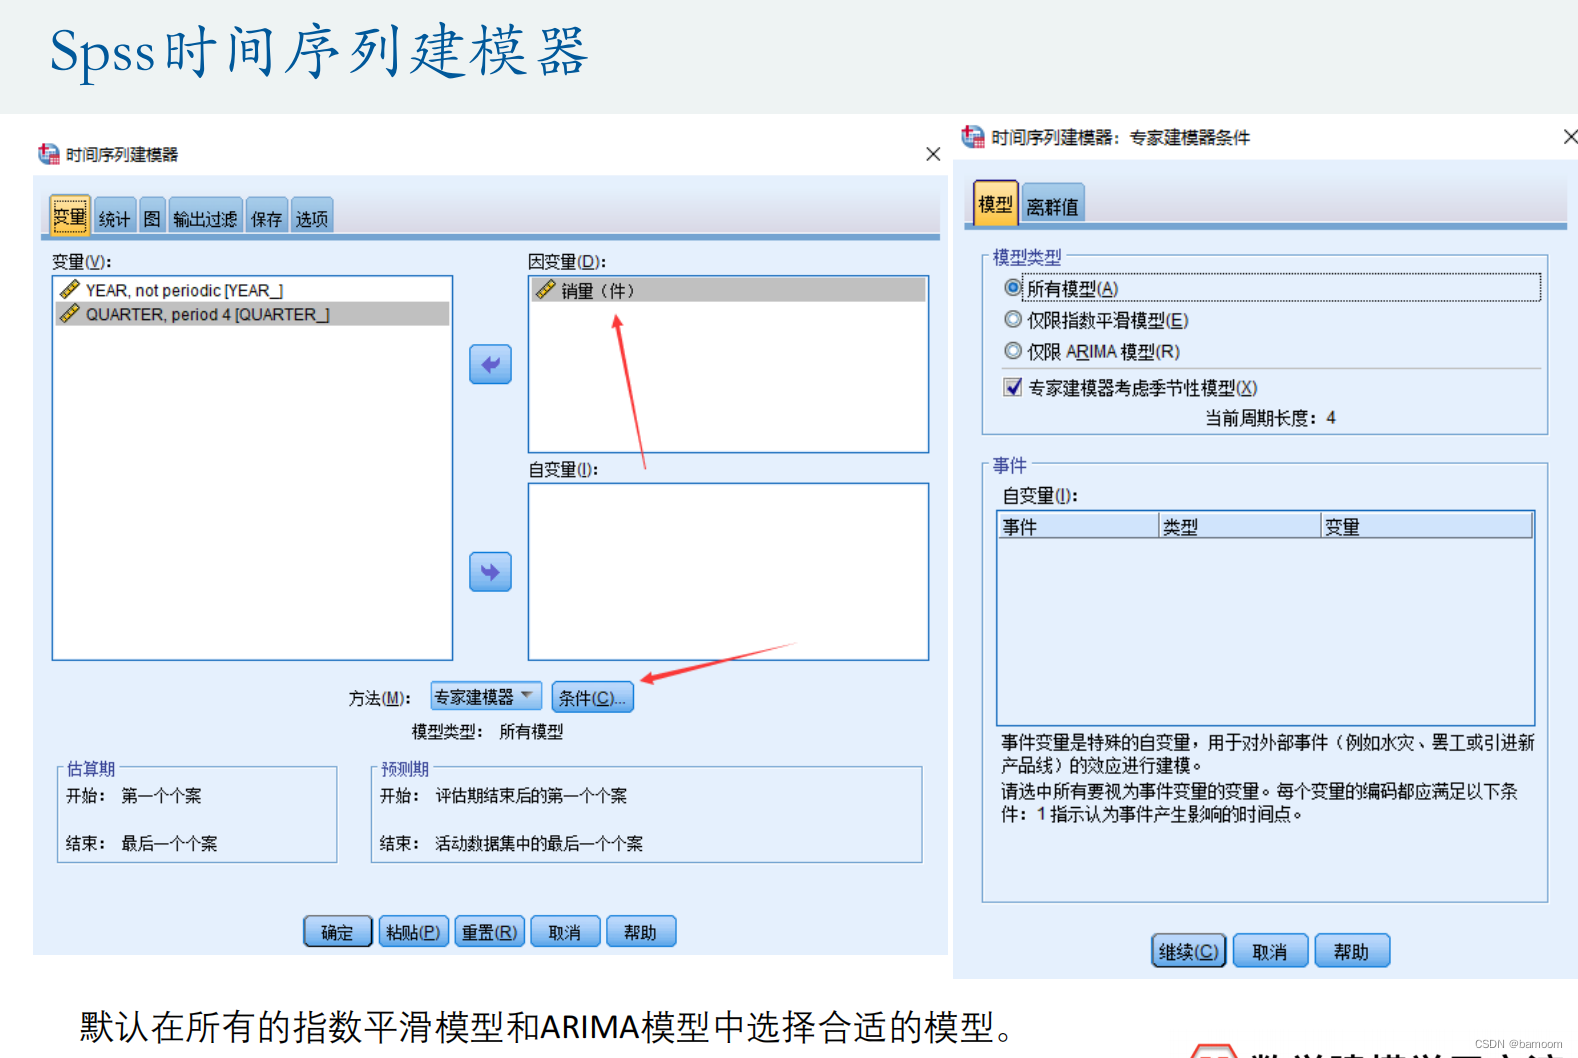Click the 继续(C) button
Viewport: 1578px width, 1058px height.
[1189, 951]
